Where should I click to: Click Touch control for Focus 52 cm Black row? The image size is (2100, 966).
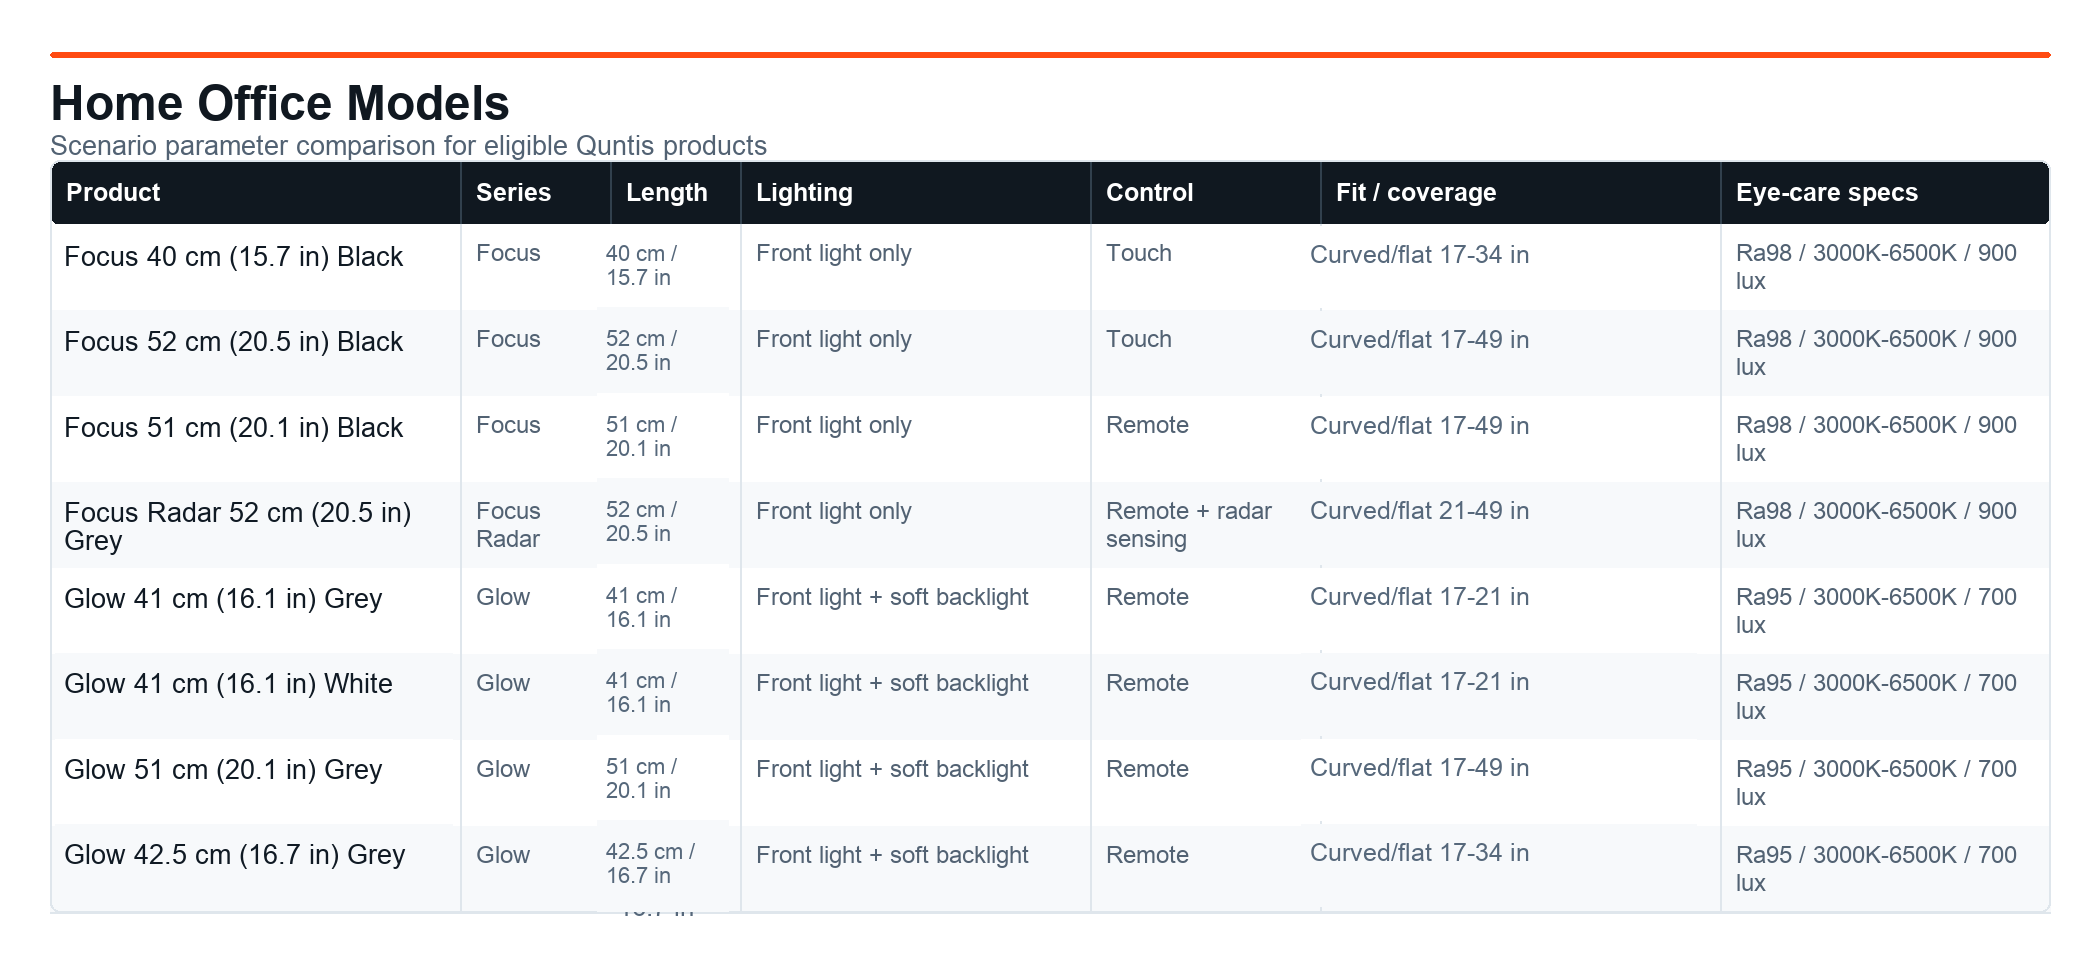(1138, 339)
